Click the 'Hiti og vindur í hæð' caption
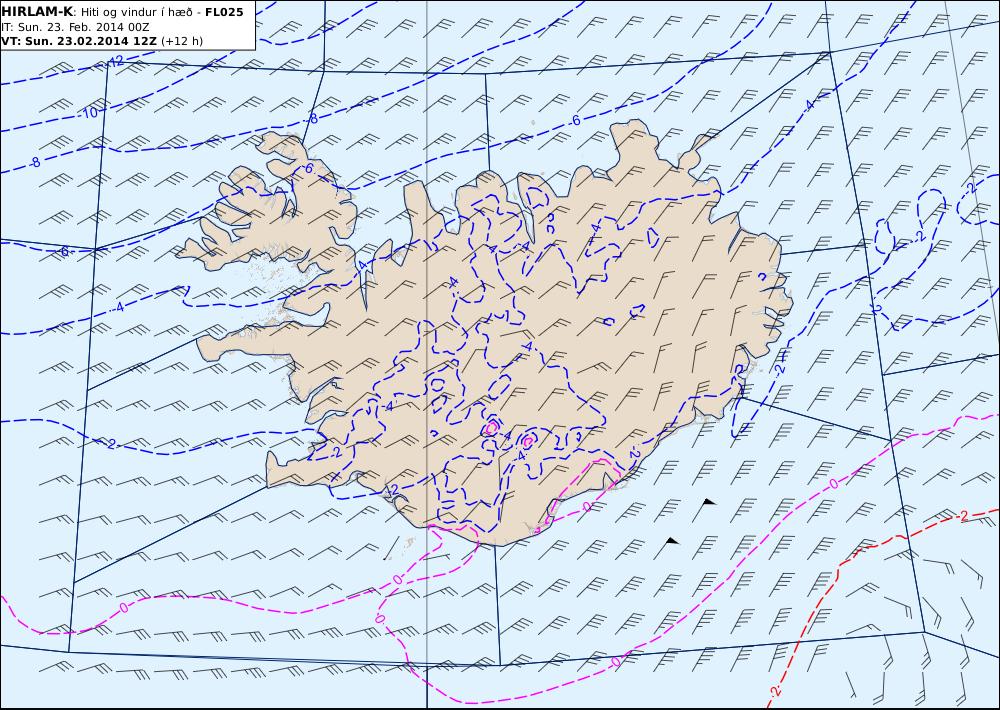This screenshot has width=1000, height=710. tap(136, 13)
